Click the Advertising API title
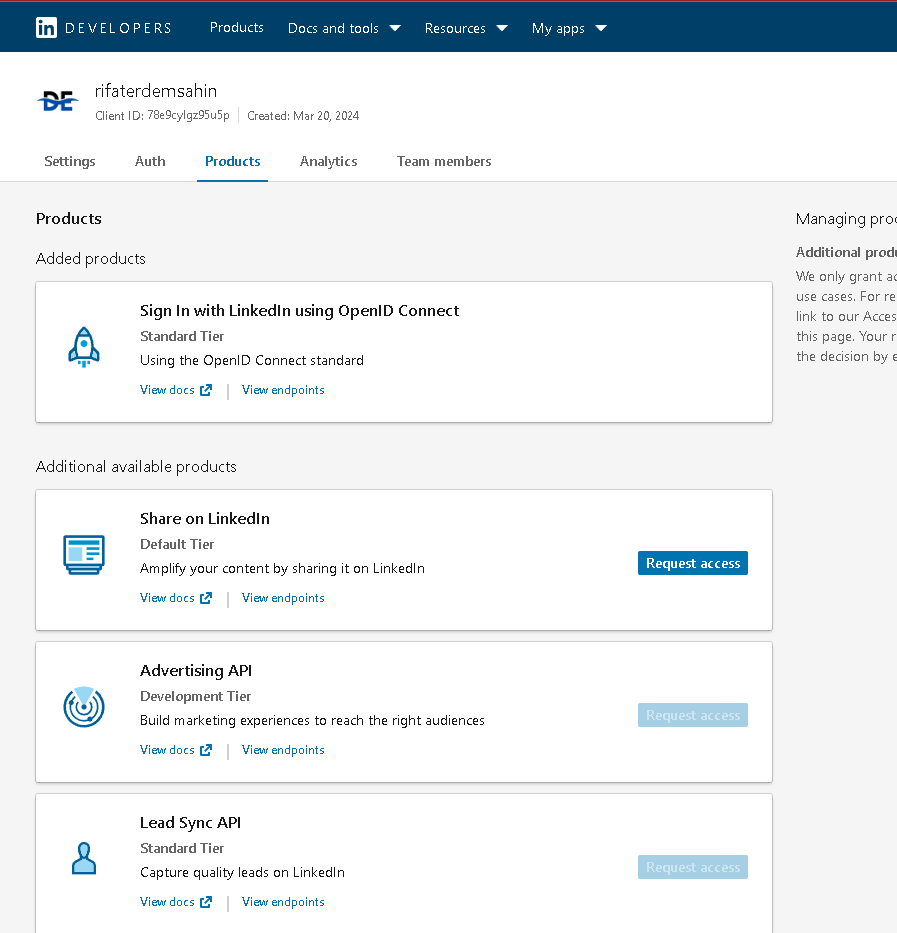Screen dimensions: 897x933 (x=196, y=671)
